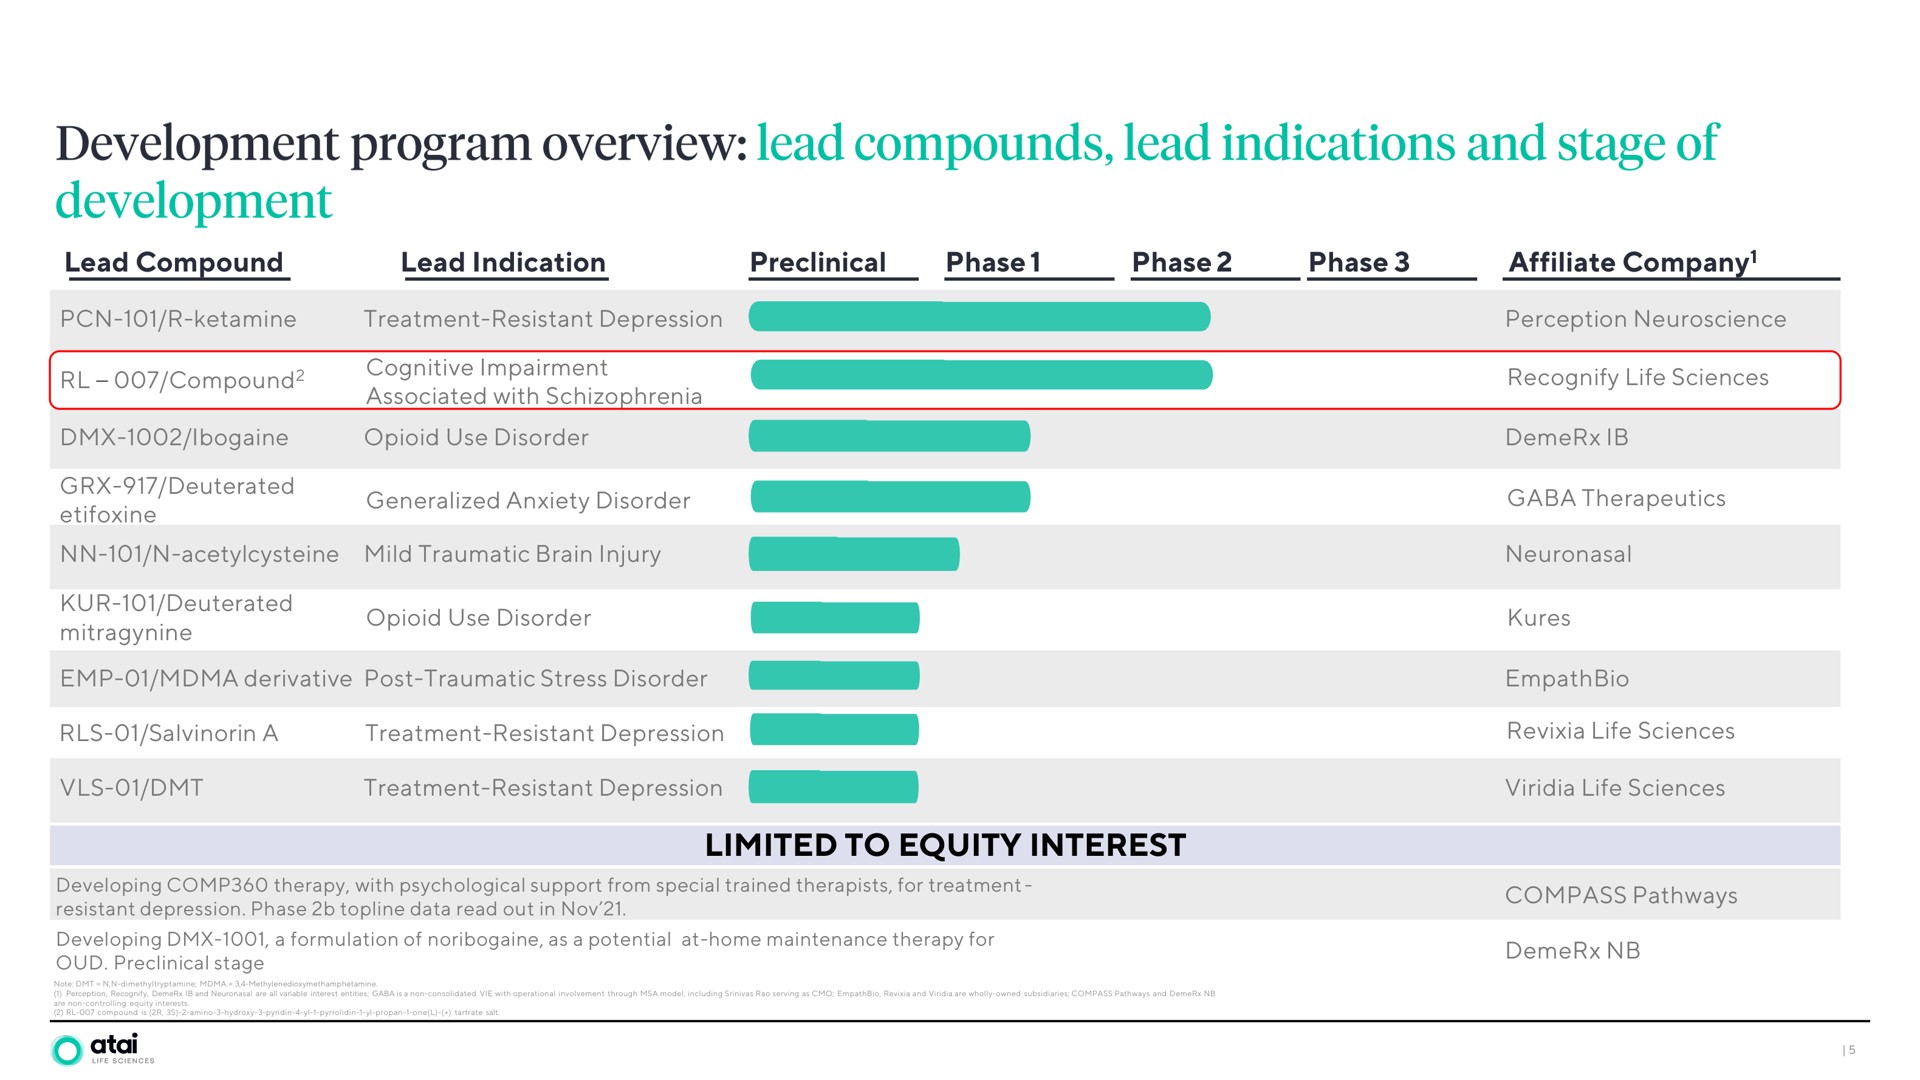The height and width of the screenshot is (1080, 1920).
Task: Click the Phase 3 column header
Action: (1358, 262)
